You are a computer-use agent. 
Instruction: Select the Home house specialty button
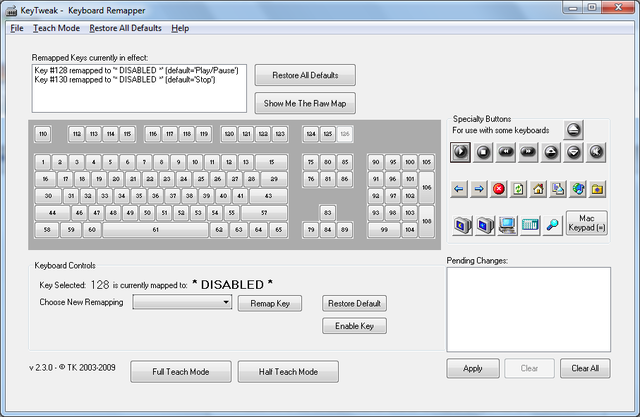pyautogui.click(x=538, y=189)
